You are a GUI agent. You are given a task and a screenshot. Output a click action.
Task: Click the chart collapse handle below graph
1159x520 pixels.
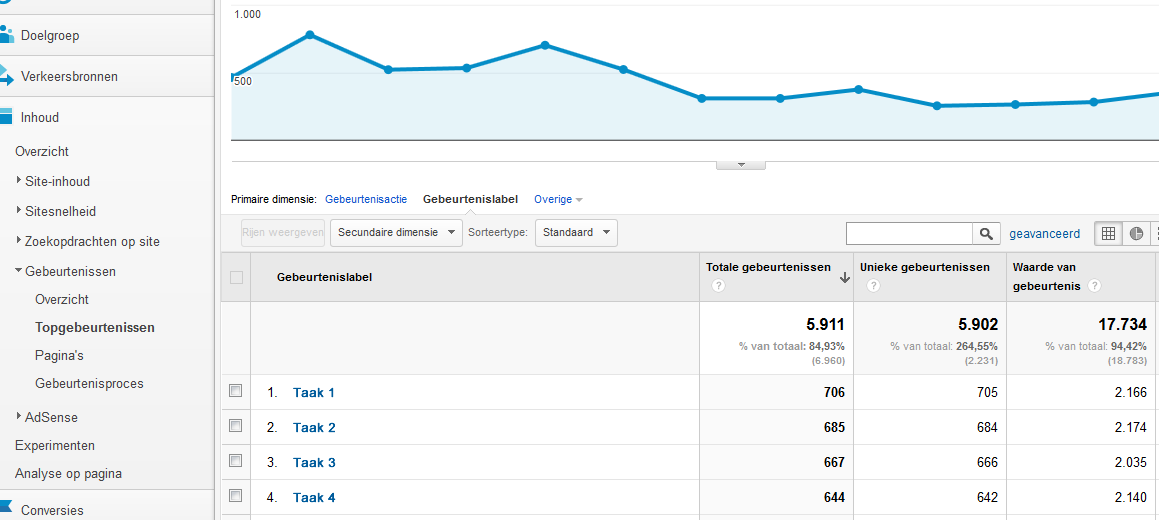pos(741,164)
